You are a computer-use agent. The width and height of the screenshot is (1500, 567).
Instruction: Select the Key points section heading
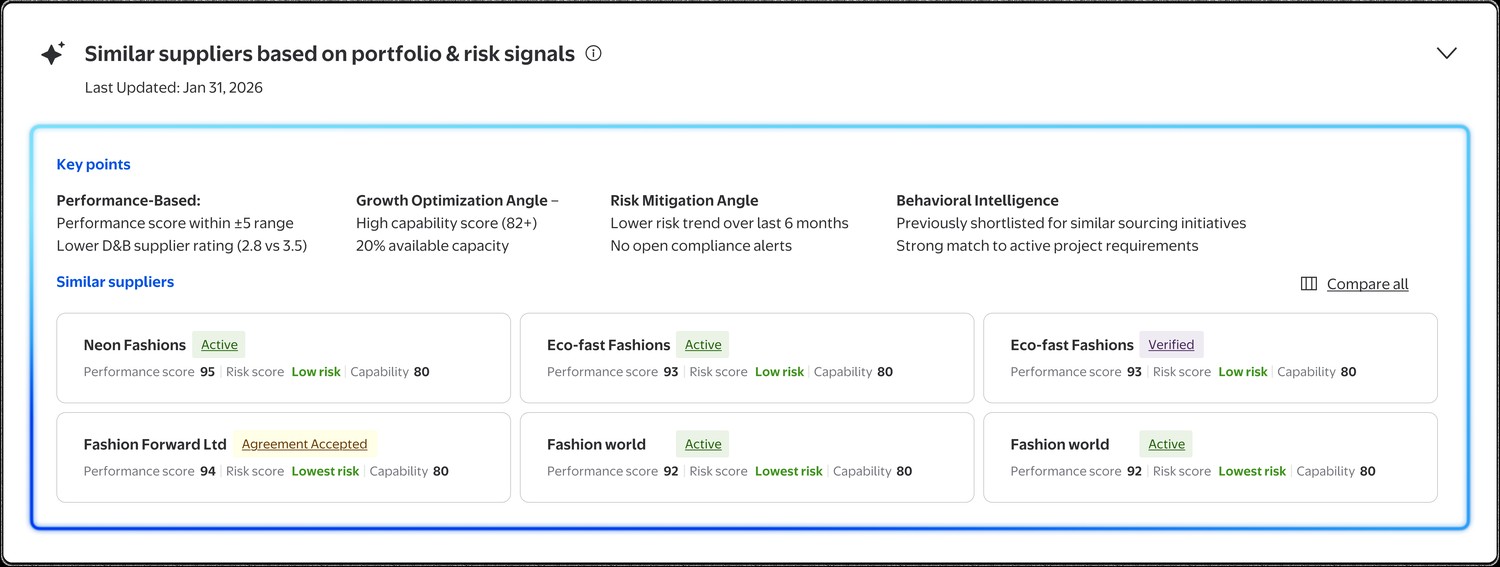click(x=93, y=165)
